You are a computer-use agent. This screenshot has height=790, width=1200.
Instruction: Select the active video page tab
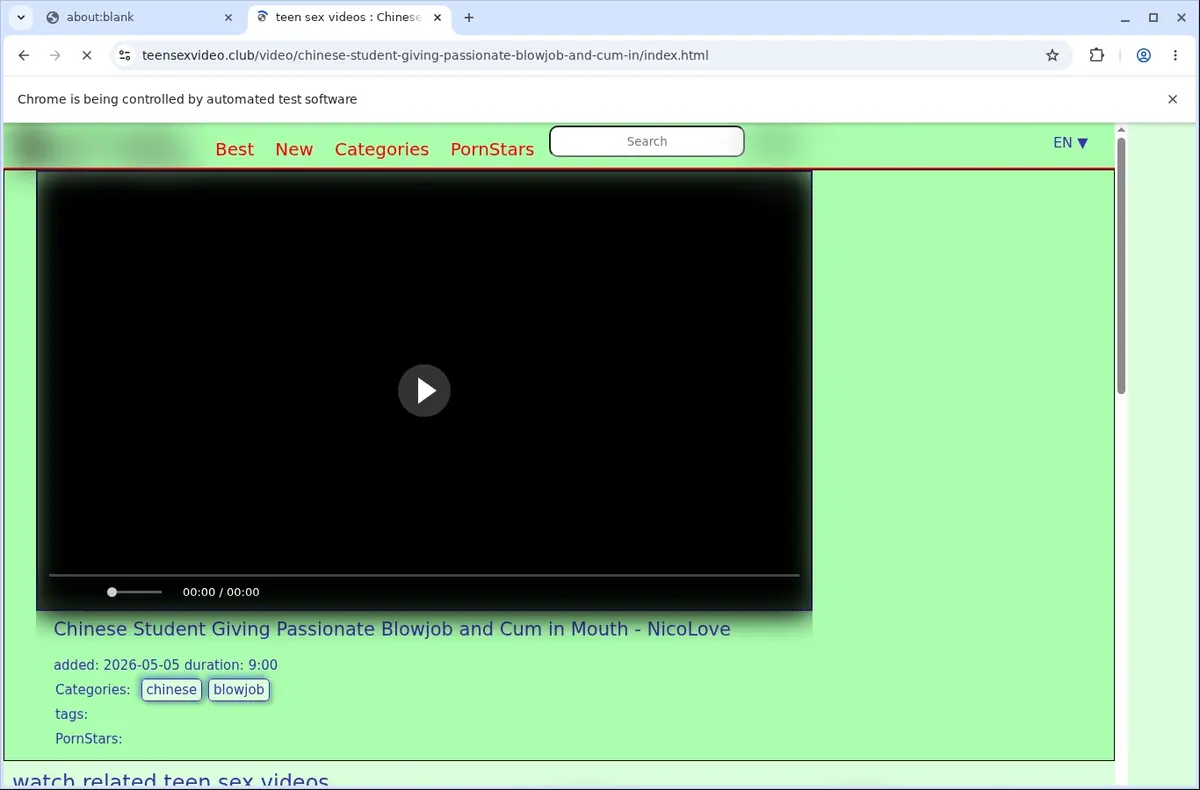[x=349, y=17]
